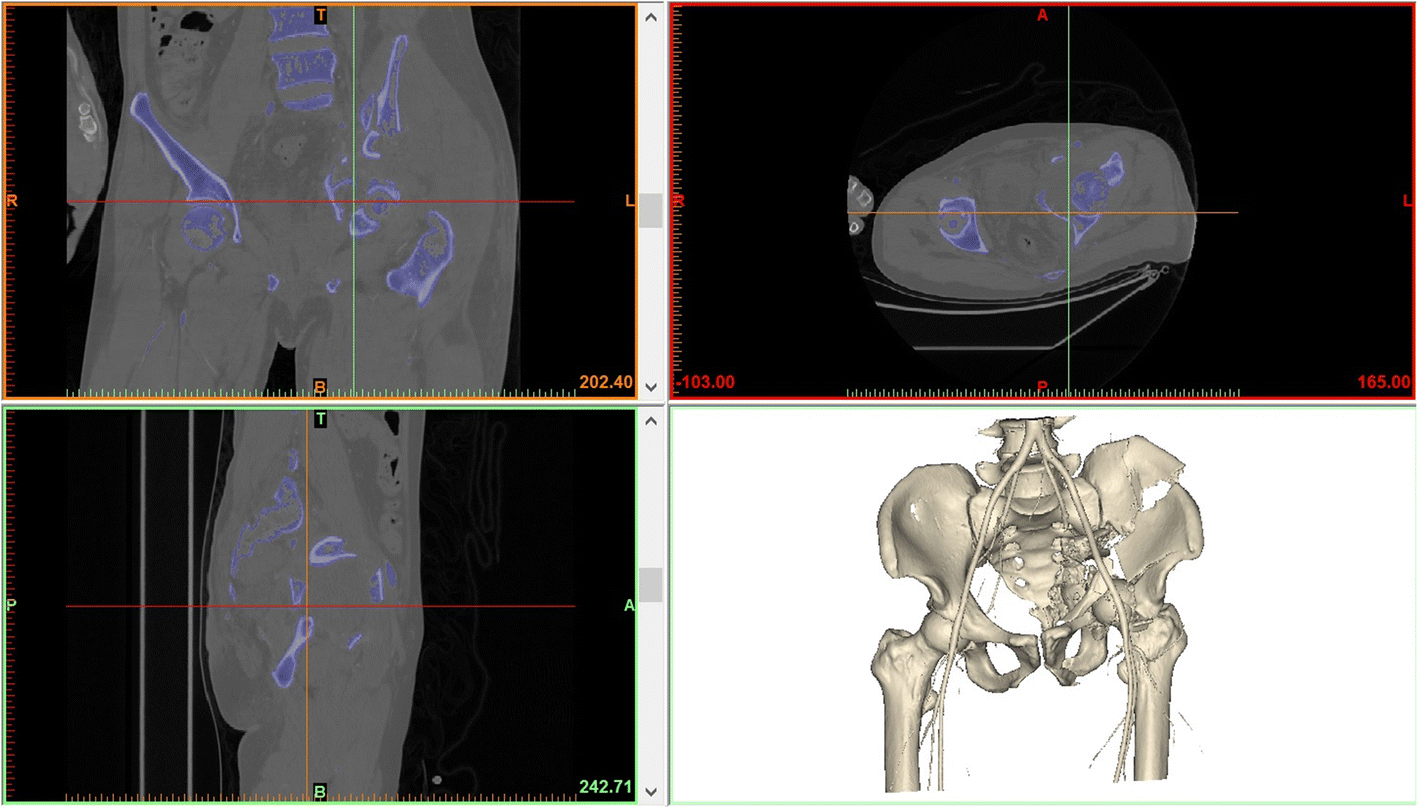Click the sagittal view scroll-down arrow

650,791
